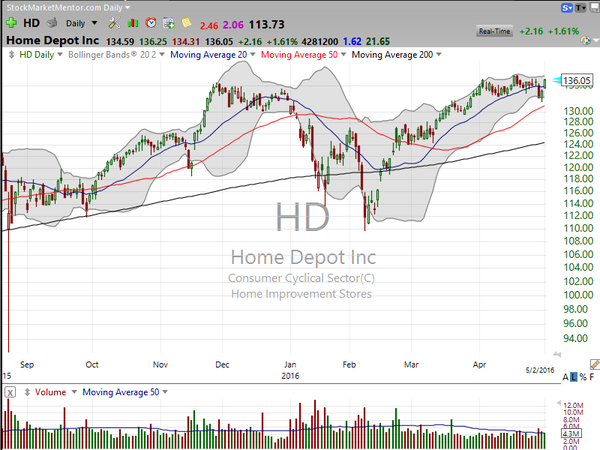Click the Real-Time button
This screenshot has height=450, width=600.
pos(494,31)
